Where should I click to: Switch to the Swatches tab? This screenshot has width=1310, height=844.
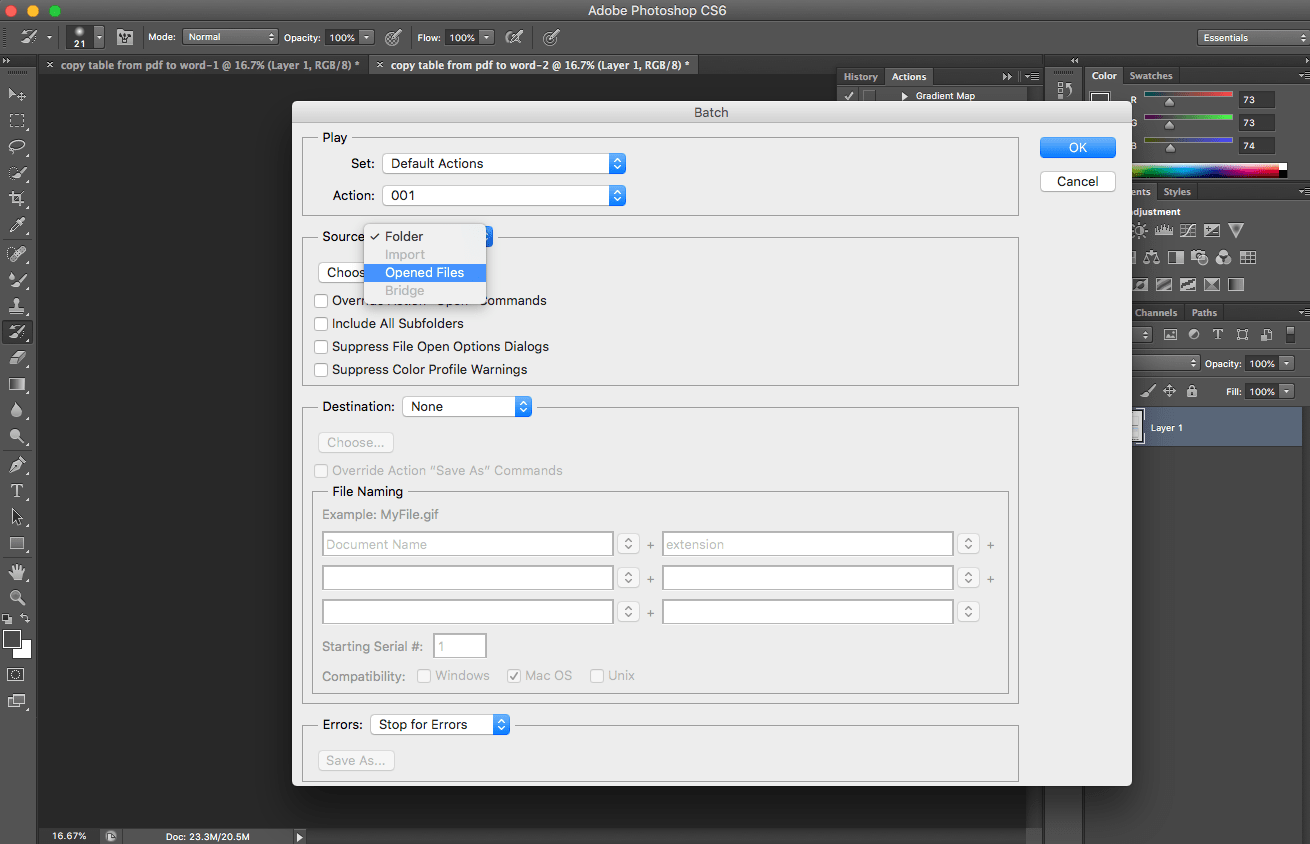pos(1151,76)
